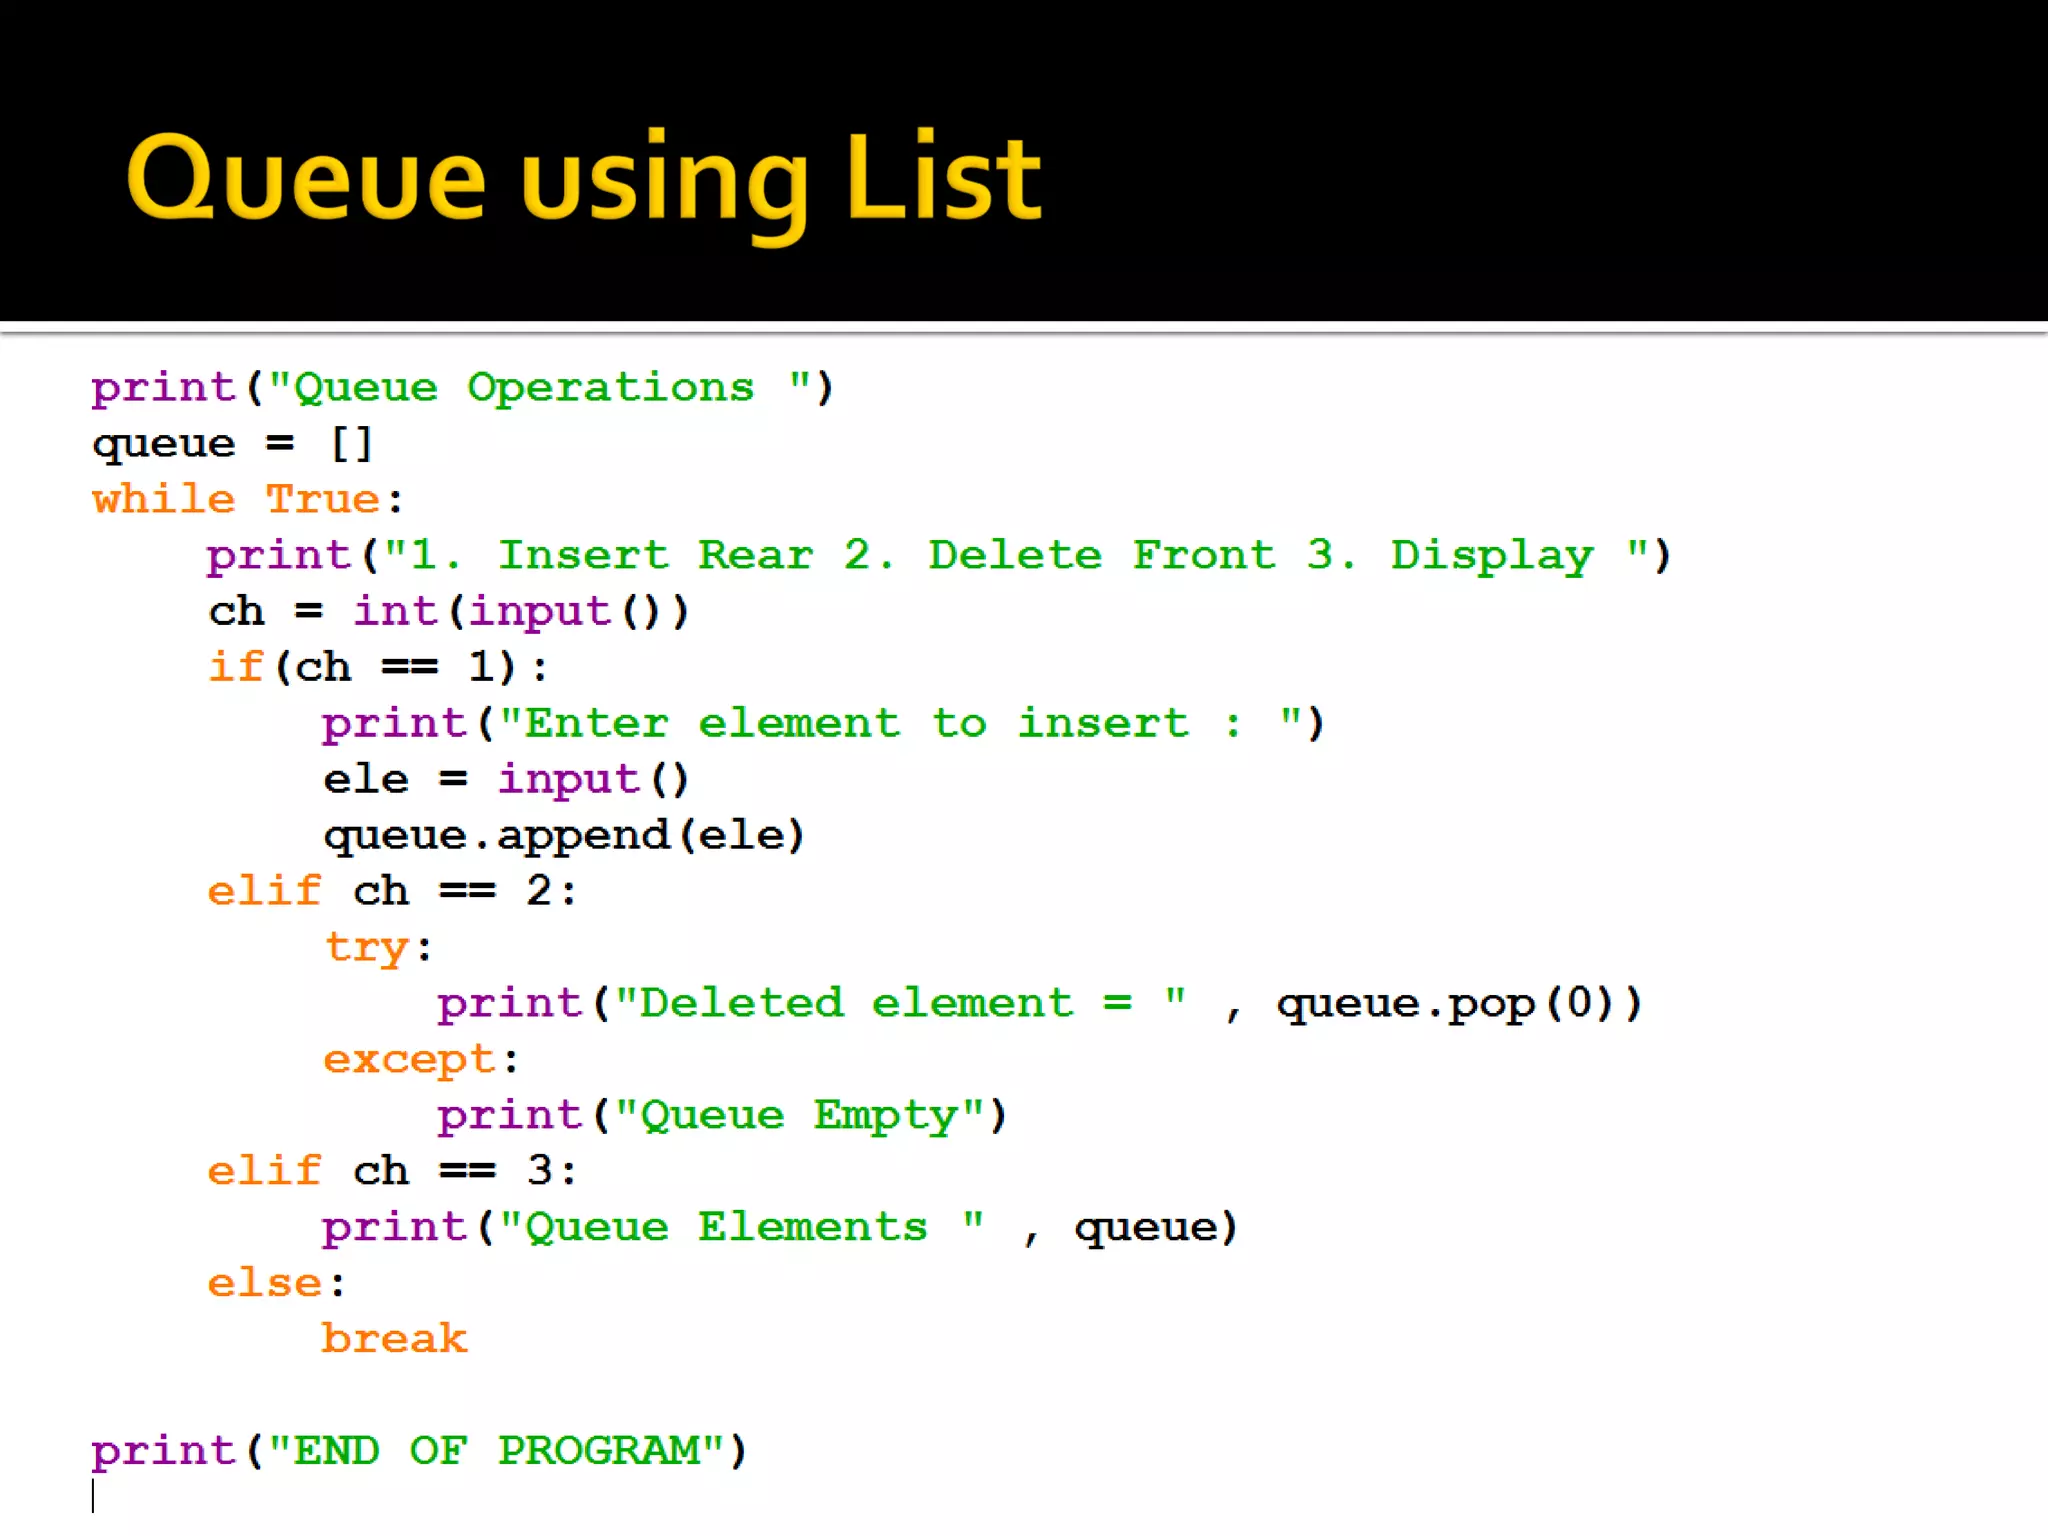Click the menu string "1. Insert Rear 2. Delete Front"

[x=840, y=556]
